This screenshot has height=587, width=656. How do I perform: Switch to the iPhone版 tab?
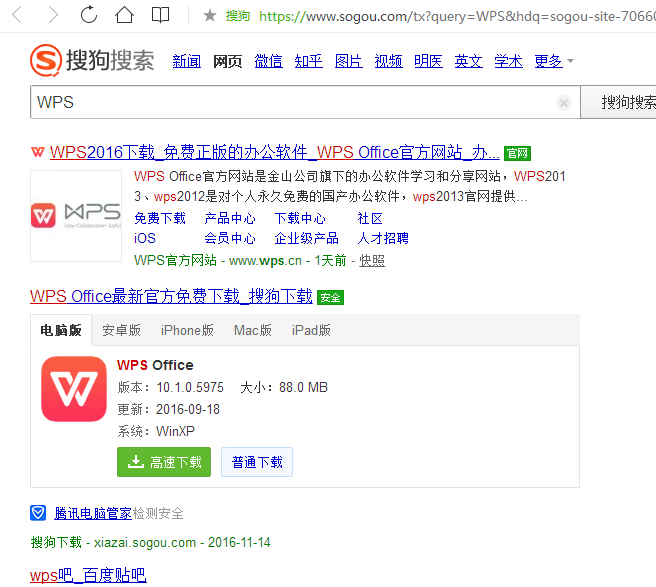[187, 330]
